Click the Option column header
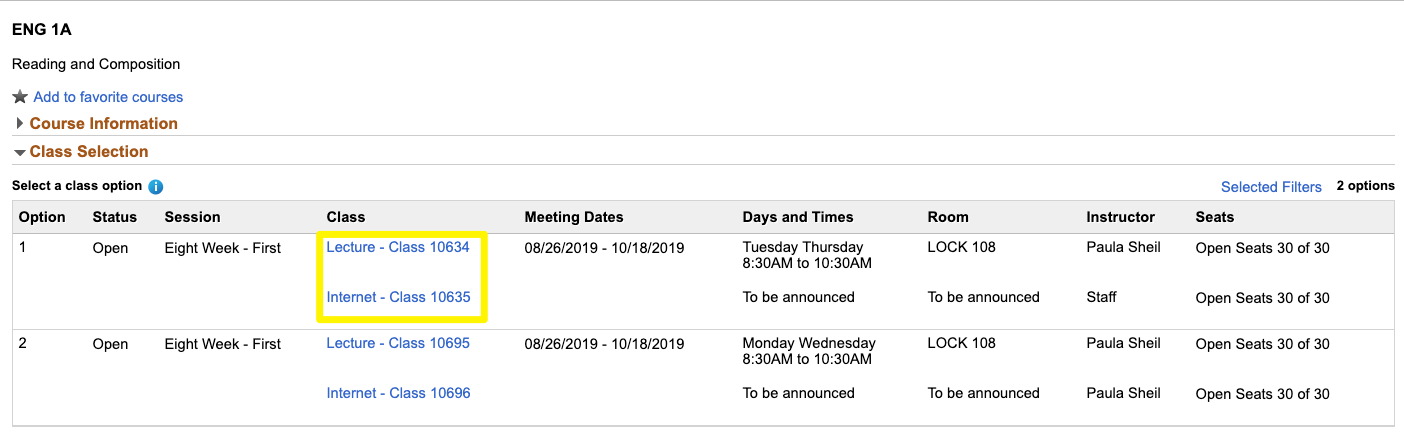This screenshot has width=1404, height=435. coord(42,217)
